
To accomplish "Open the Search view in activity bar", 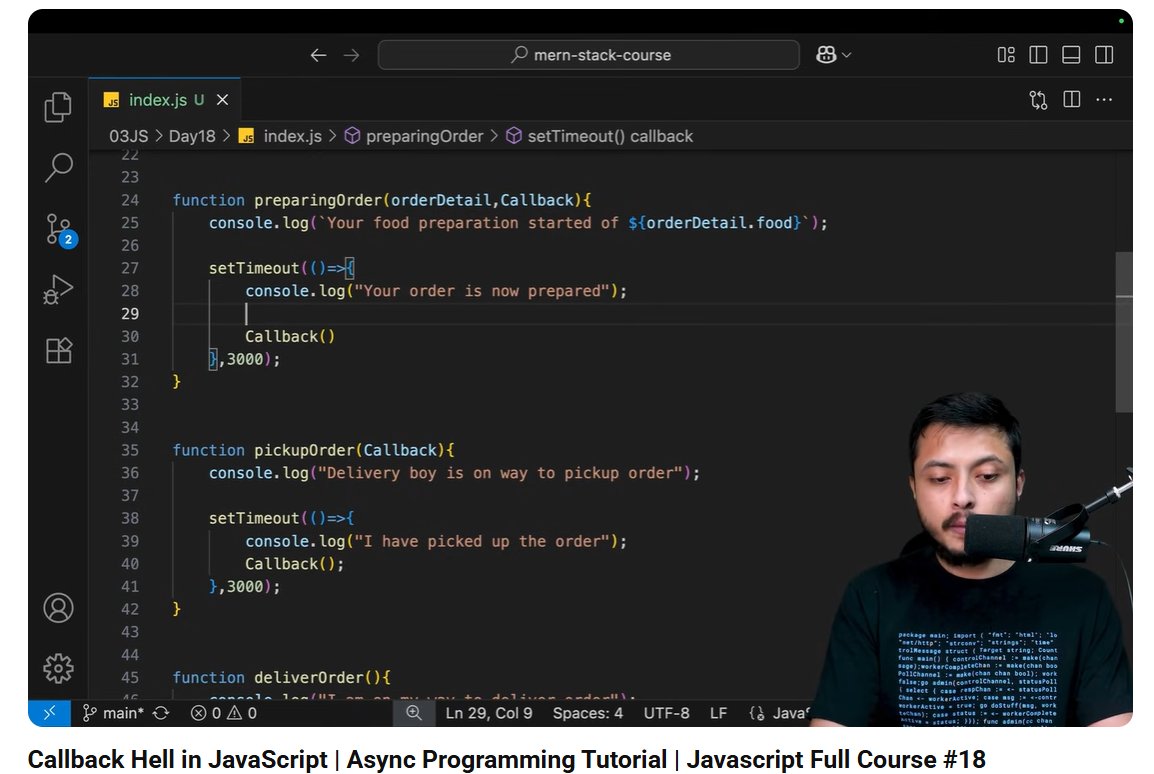I will click(x=58, y=168).
